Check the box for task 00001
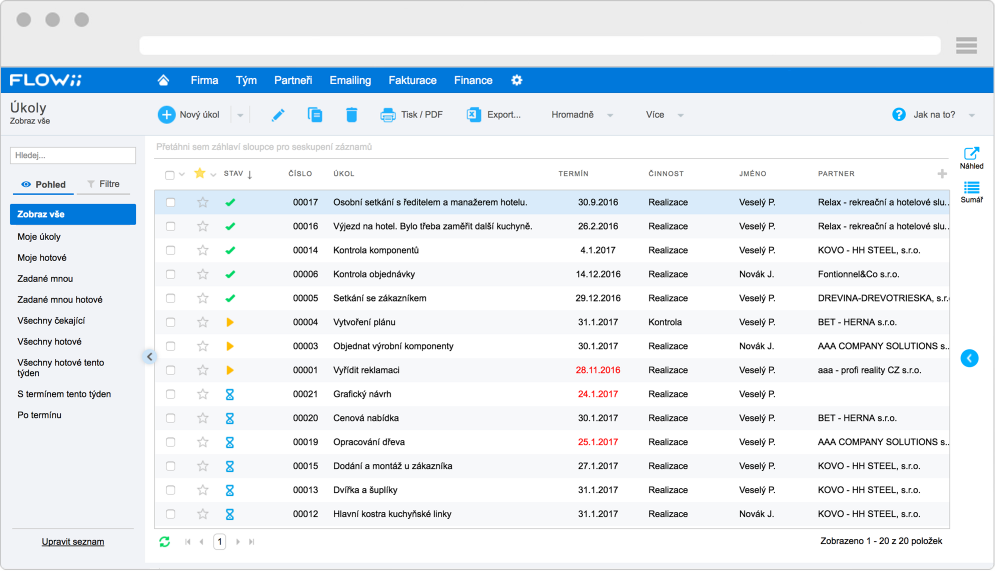 pos(170,370)
